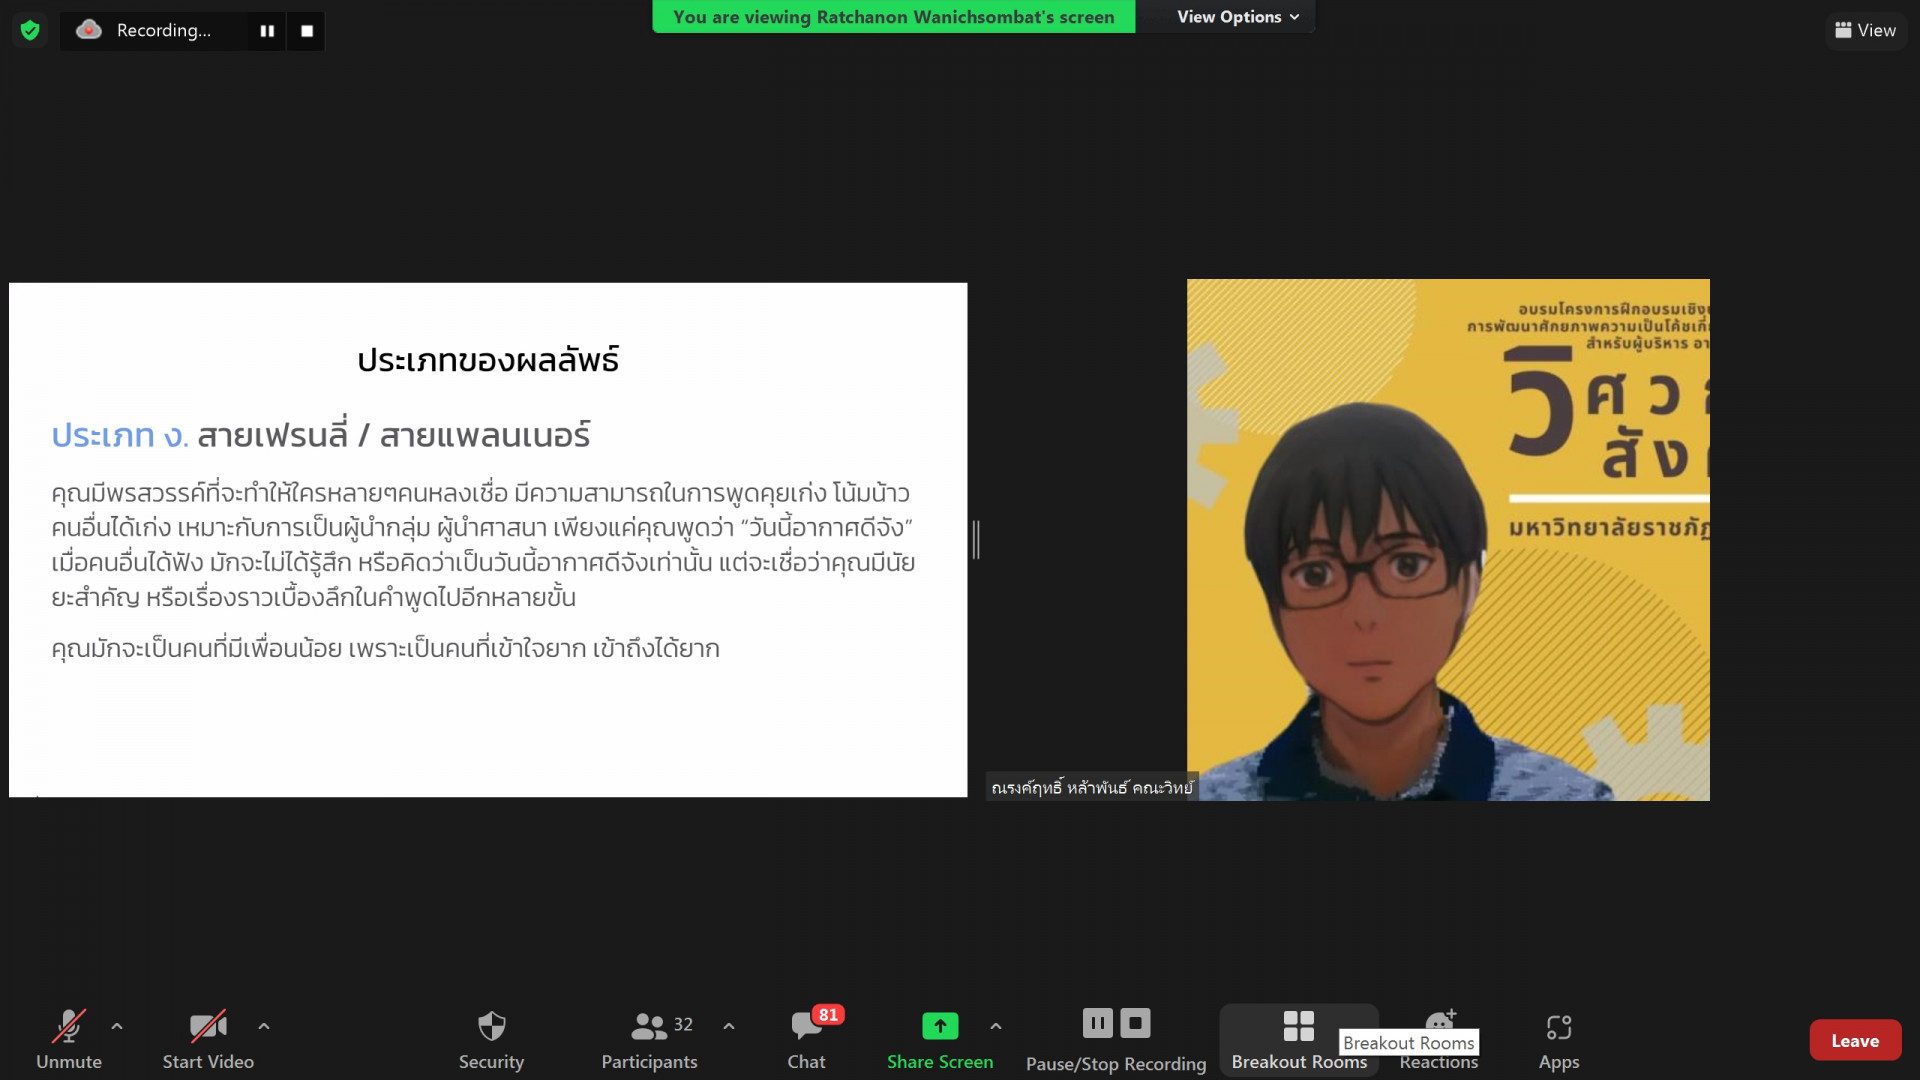Open Breakout Rooms
Viewport: 1920px width, 1080px height.
(x=1299, y=1040)
